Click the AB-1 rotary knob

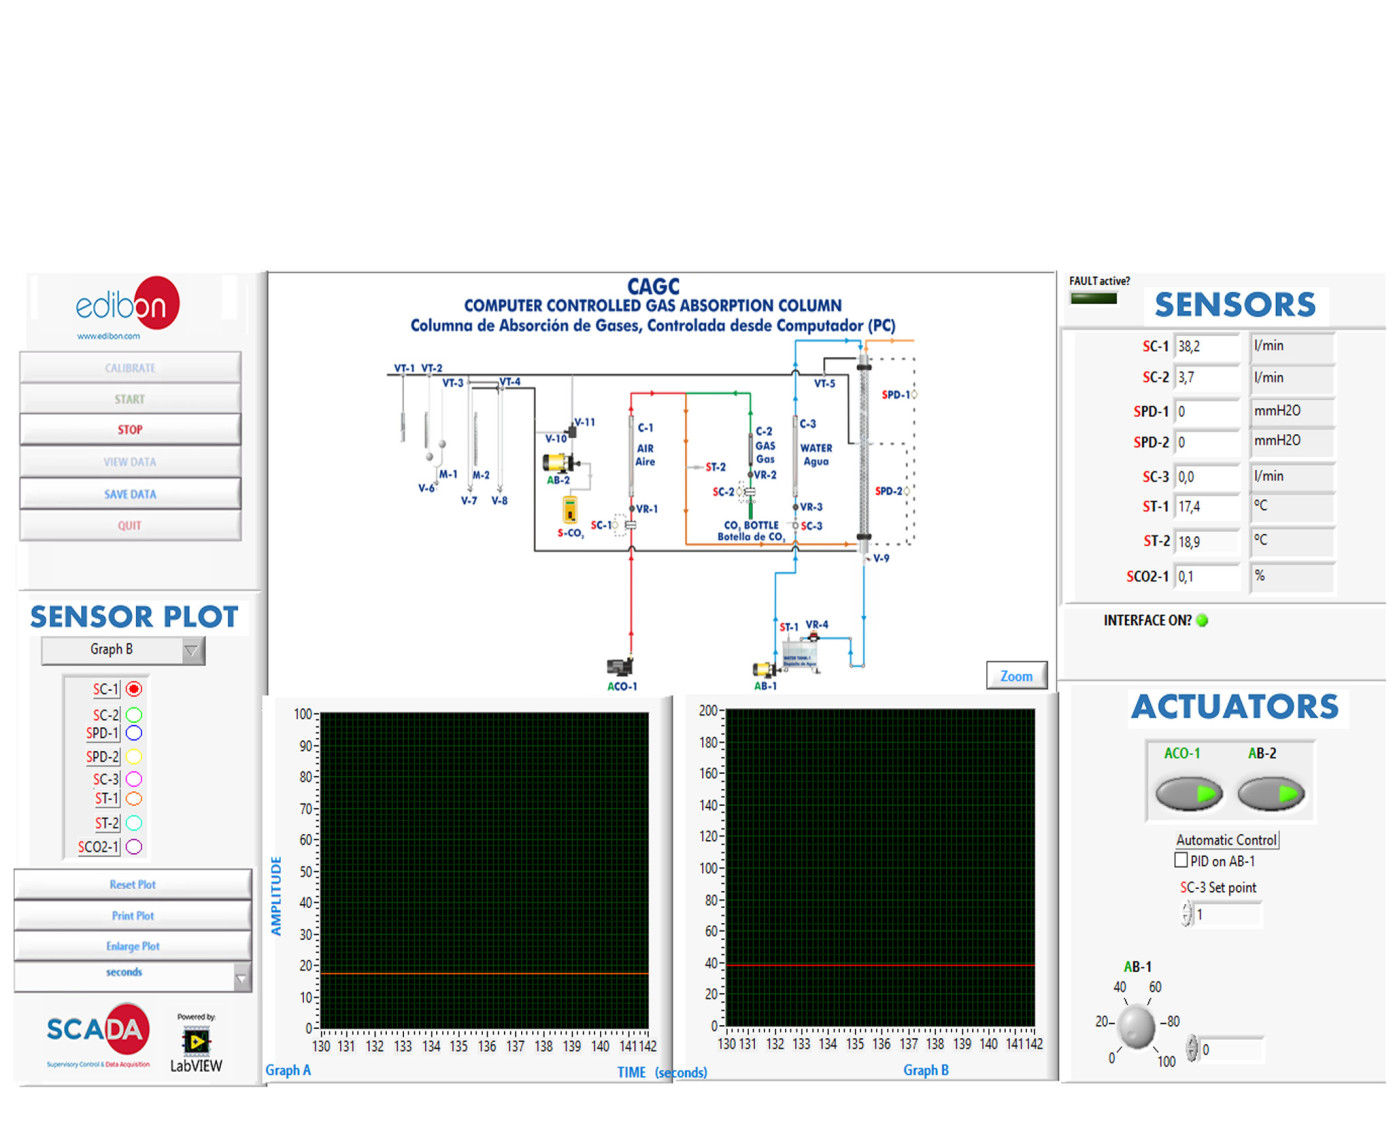click(1136, 1026)
